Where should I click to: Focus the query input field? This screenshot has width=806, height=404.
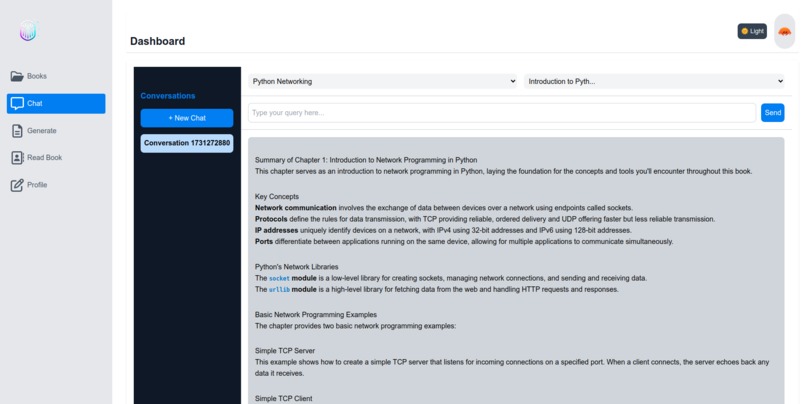click(502, 113)
